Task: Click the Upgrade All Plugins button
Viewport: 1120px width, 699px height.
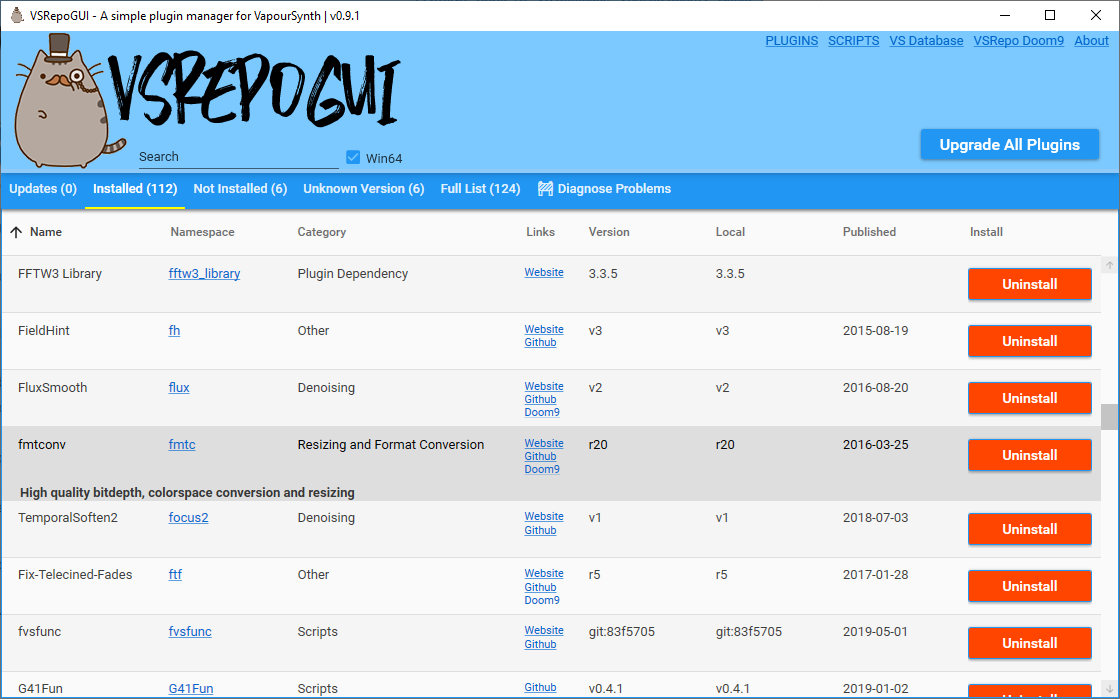Action: pos(1009,144)
